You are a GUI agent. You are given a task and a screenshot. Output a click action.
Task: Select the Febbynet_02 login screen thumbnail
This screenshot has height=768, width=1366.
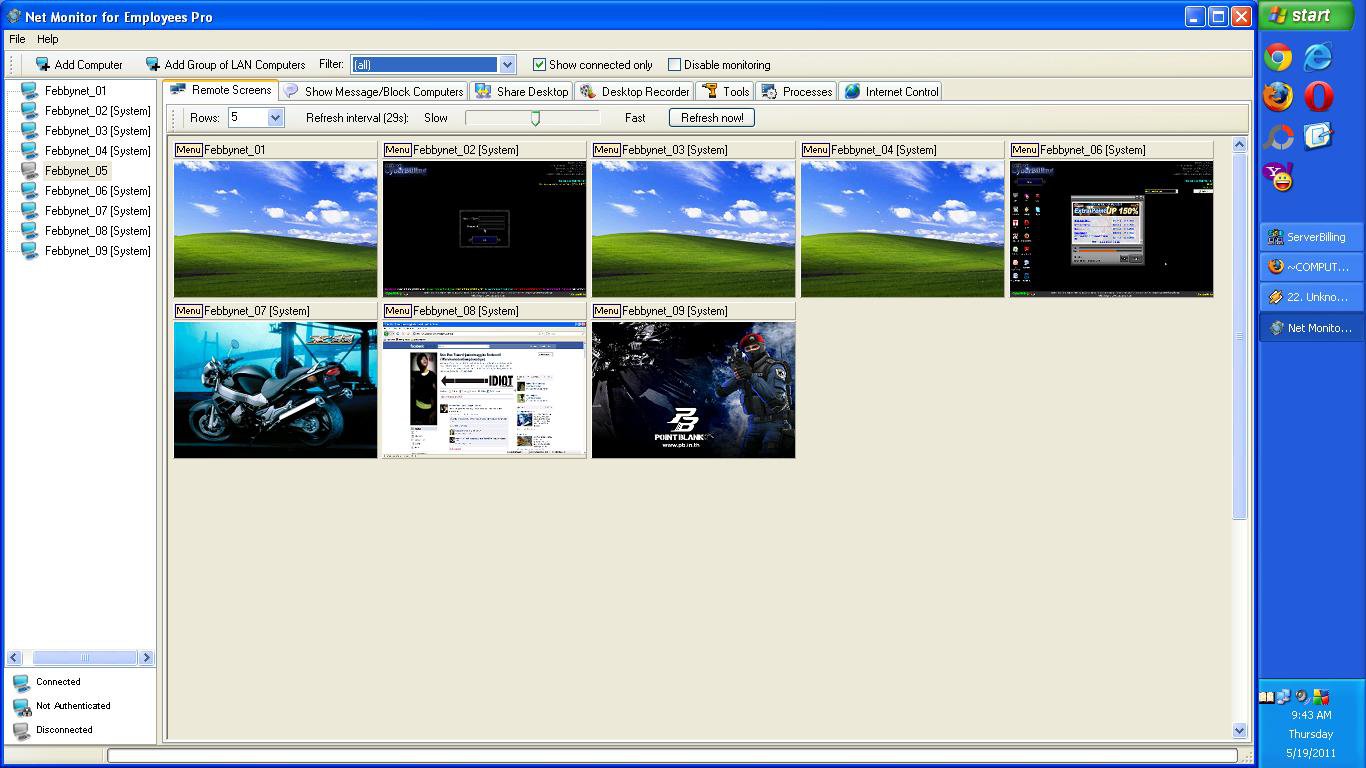point(484,229)
